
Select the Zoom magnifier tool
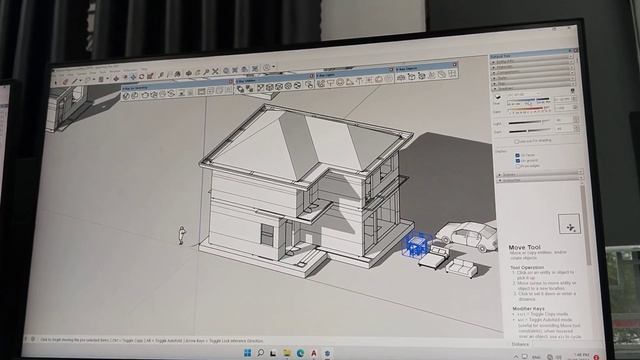click(x=206, y=72)
